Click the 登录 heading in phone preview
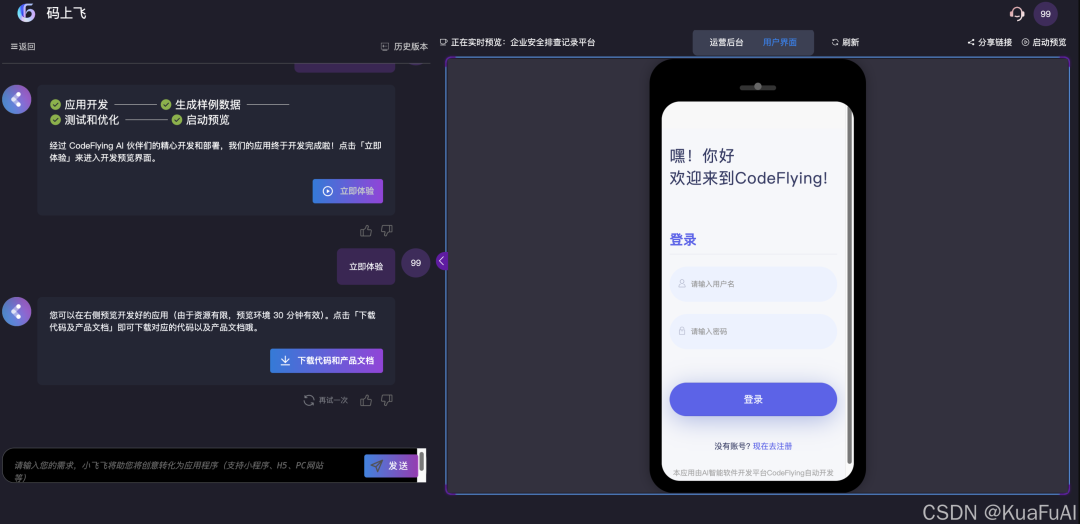The image size is (1080, 524). point(683,240)
